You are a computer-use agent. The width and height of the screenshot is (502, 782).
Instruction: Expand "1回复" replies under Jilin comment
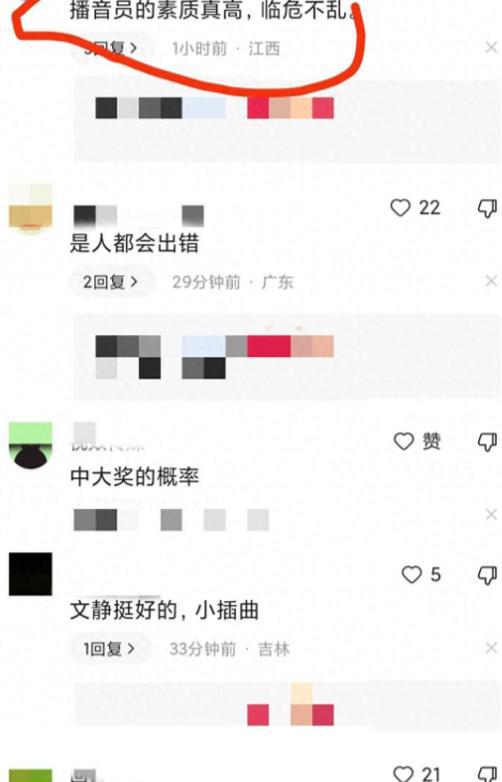109,649
